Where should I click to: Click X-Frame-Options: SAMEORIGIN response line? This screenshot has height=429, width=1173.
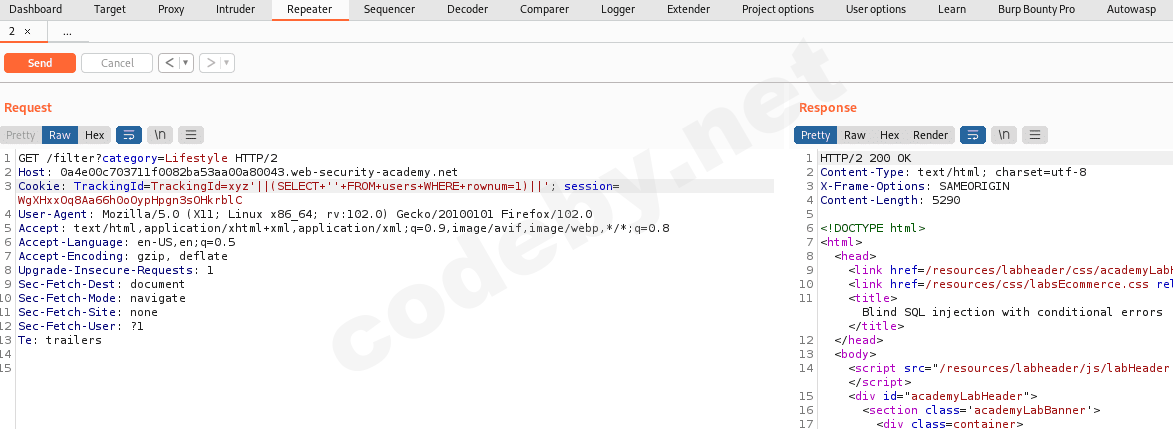click(x=915, y=186)
